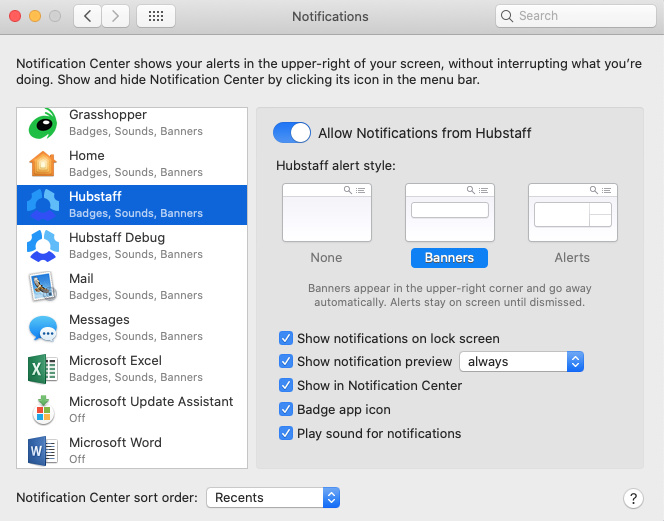Select Home in the app list
This screenshot has width=664, height=521.
(x=132, y=164)
